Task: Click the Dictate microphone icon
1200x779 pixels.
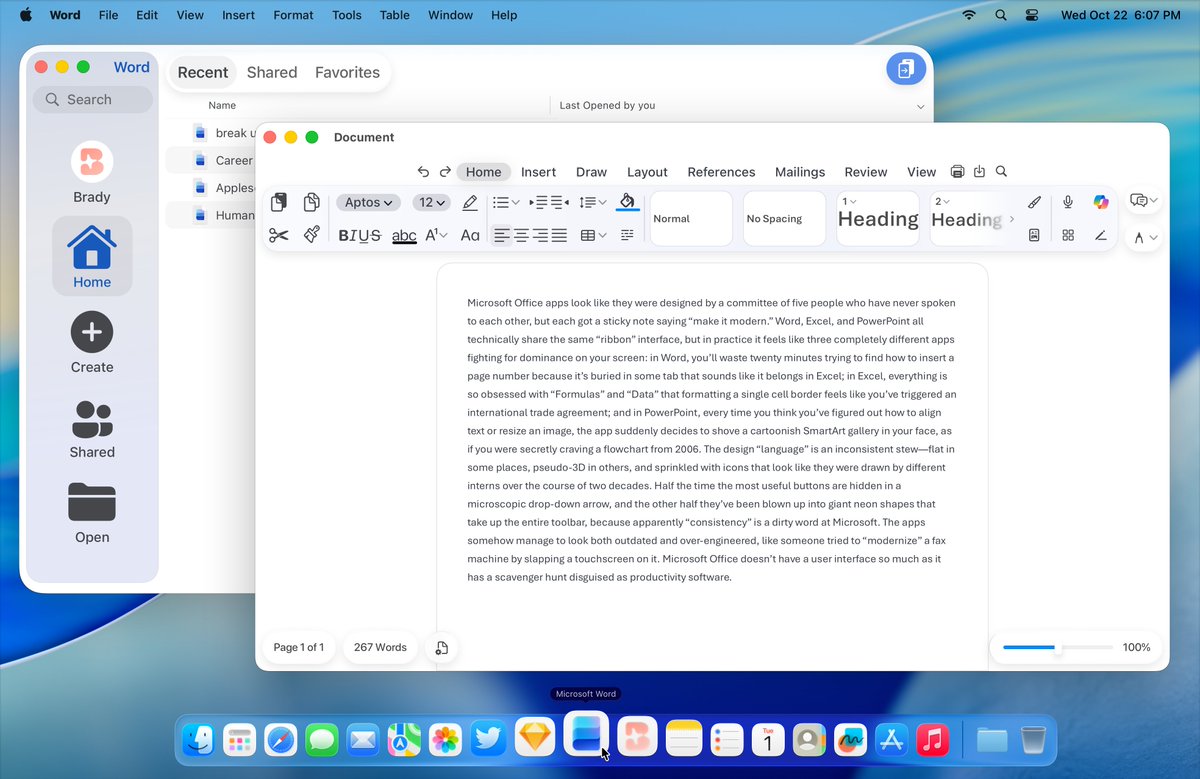Action: 1068,202
